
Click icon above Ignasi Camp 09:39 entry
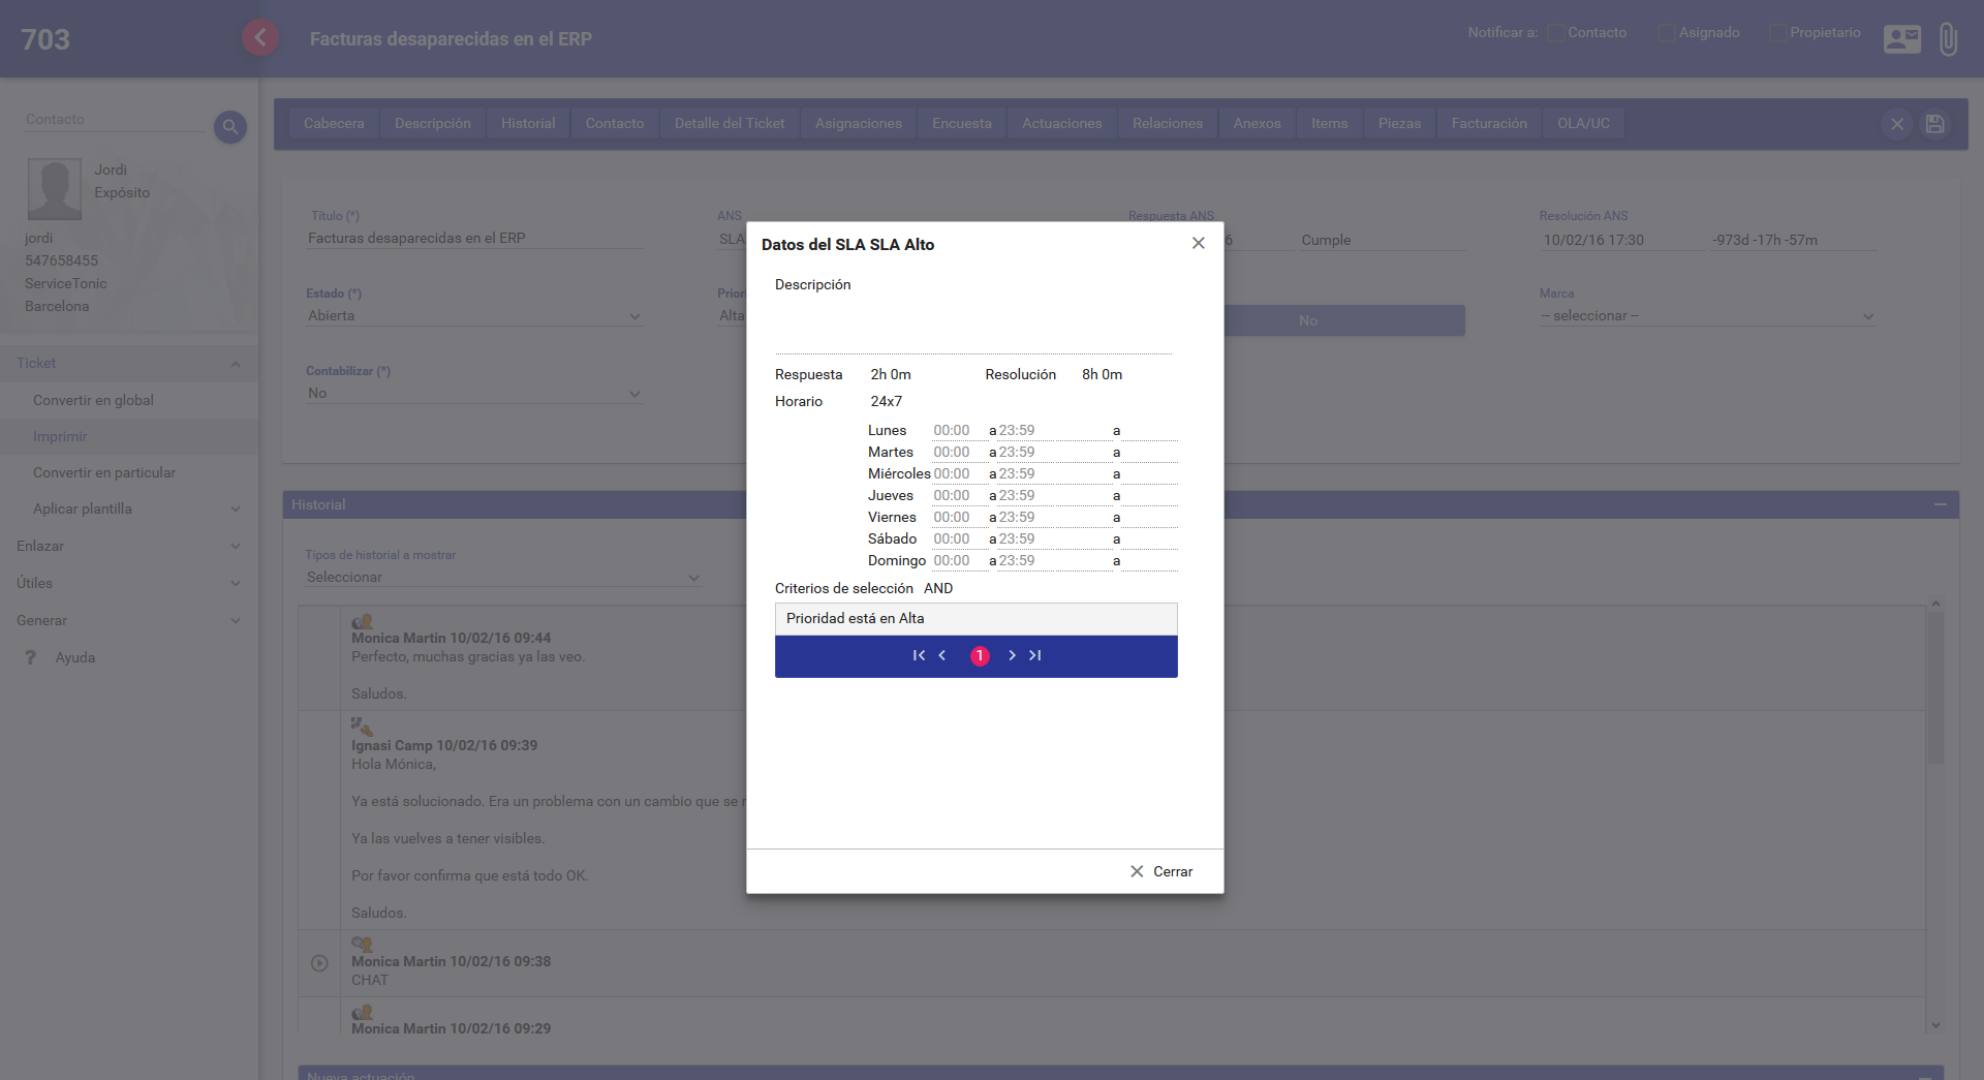pos(362,726)
